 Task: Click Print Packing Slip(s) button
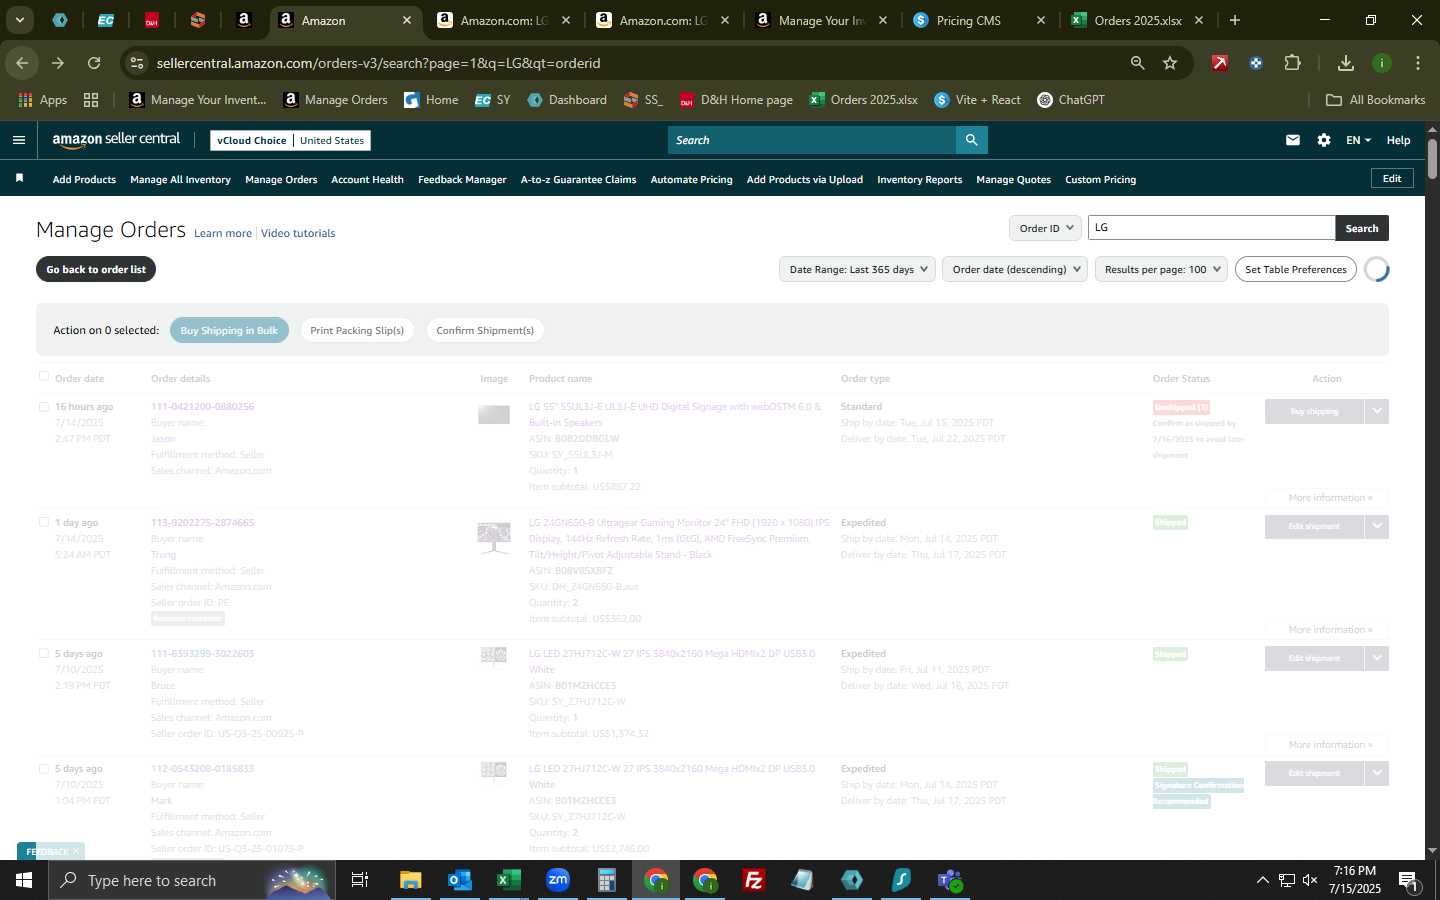pyautogui.click(x=357, y=330)
